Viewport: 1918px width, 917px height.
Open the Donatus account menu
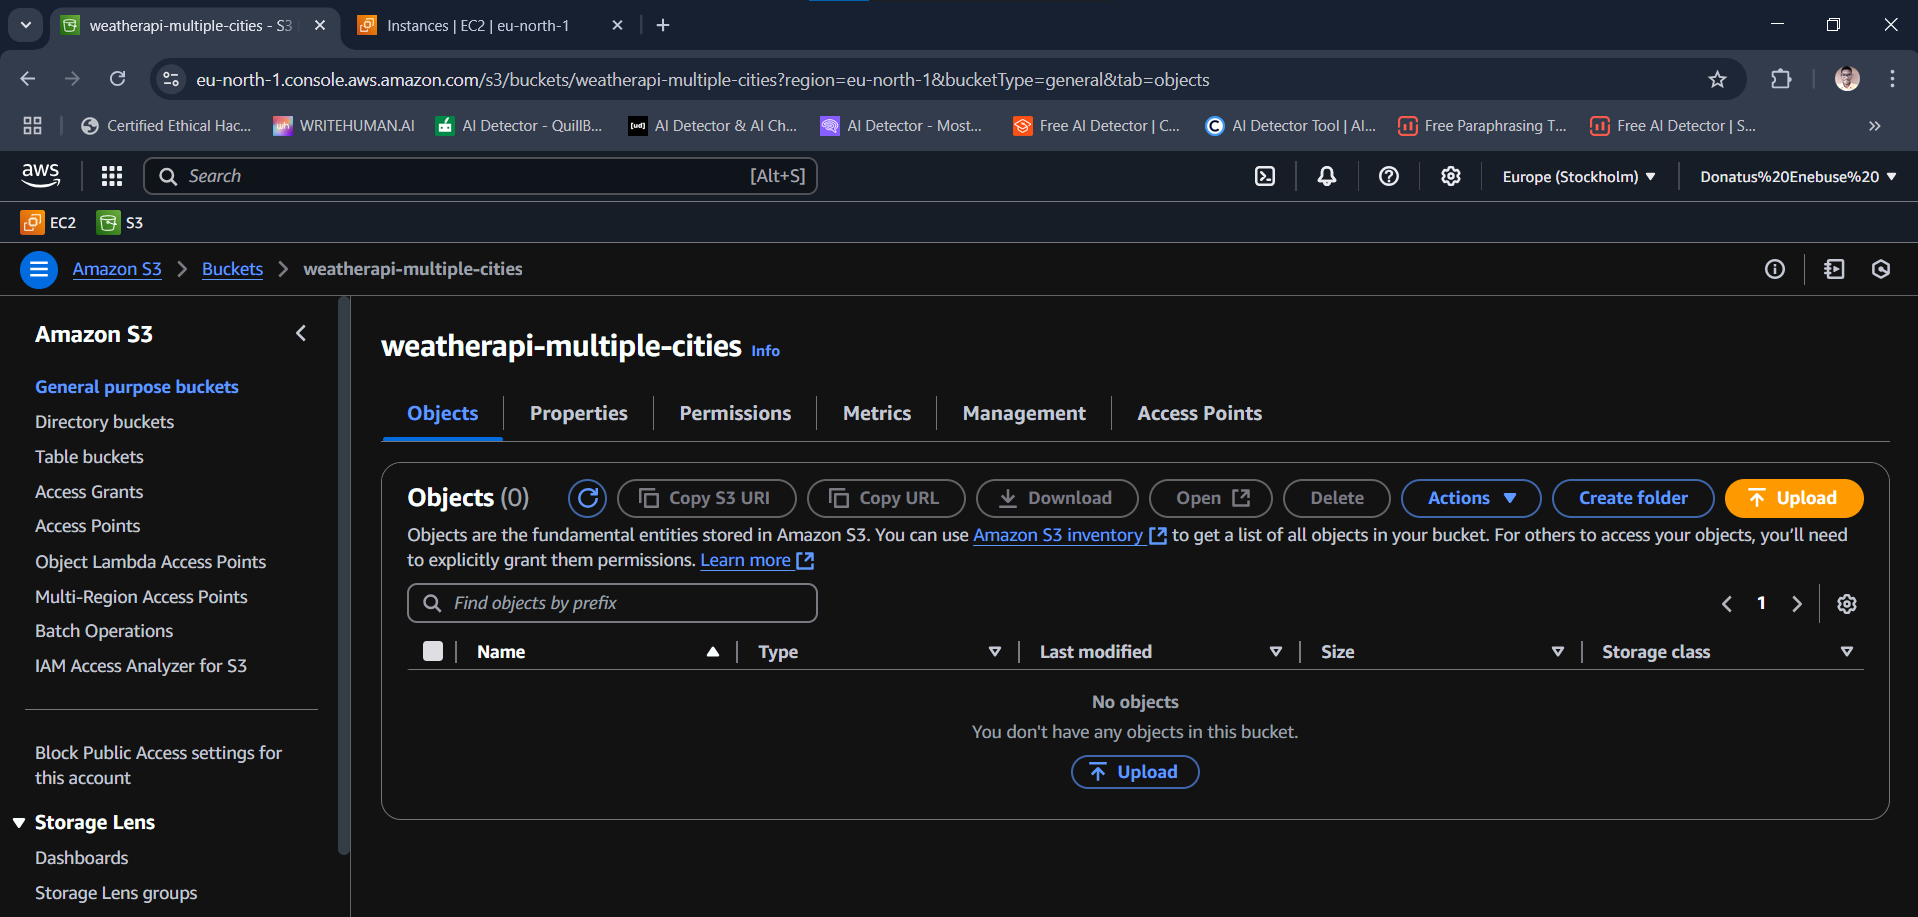pyautogui.click(x=1798, y=176)
